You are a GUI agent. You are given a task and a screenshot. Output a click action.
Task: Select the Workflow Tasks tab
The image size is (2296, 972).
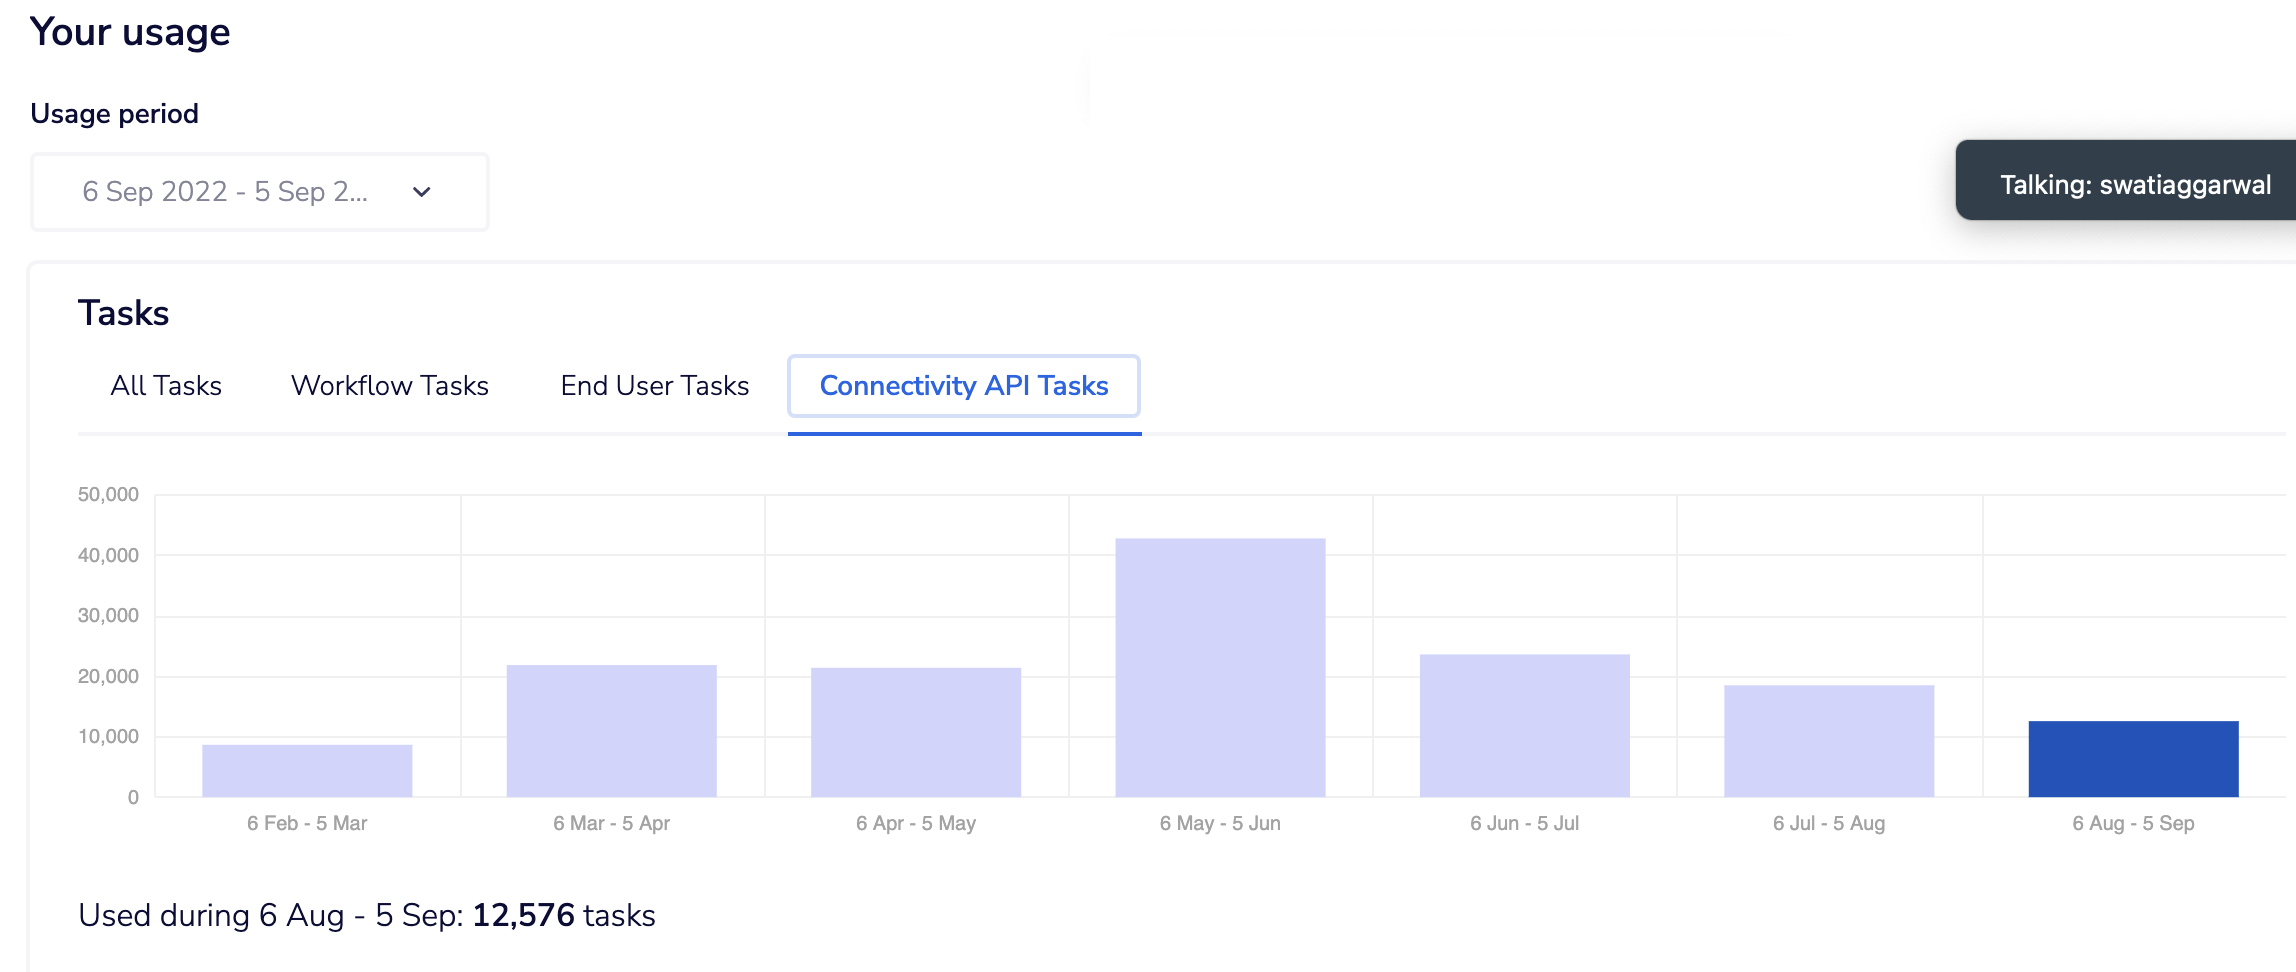(x=388, y=386)
